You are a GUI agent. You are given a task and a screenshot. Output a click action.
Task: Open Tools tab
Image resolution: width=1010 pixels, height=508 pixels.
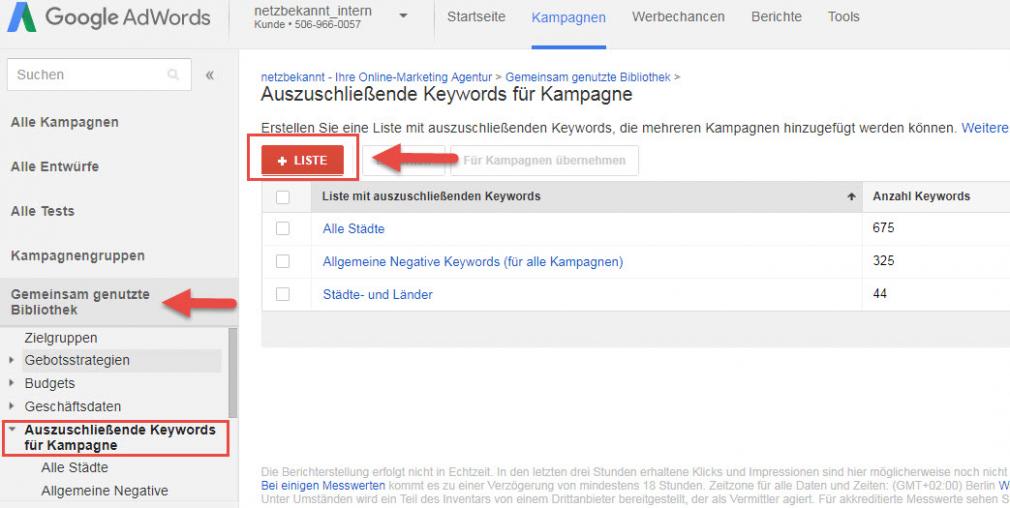click(844, 17)
